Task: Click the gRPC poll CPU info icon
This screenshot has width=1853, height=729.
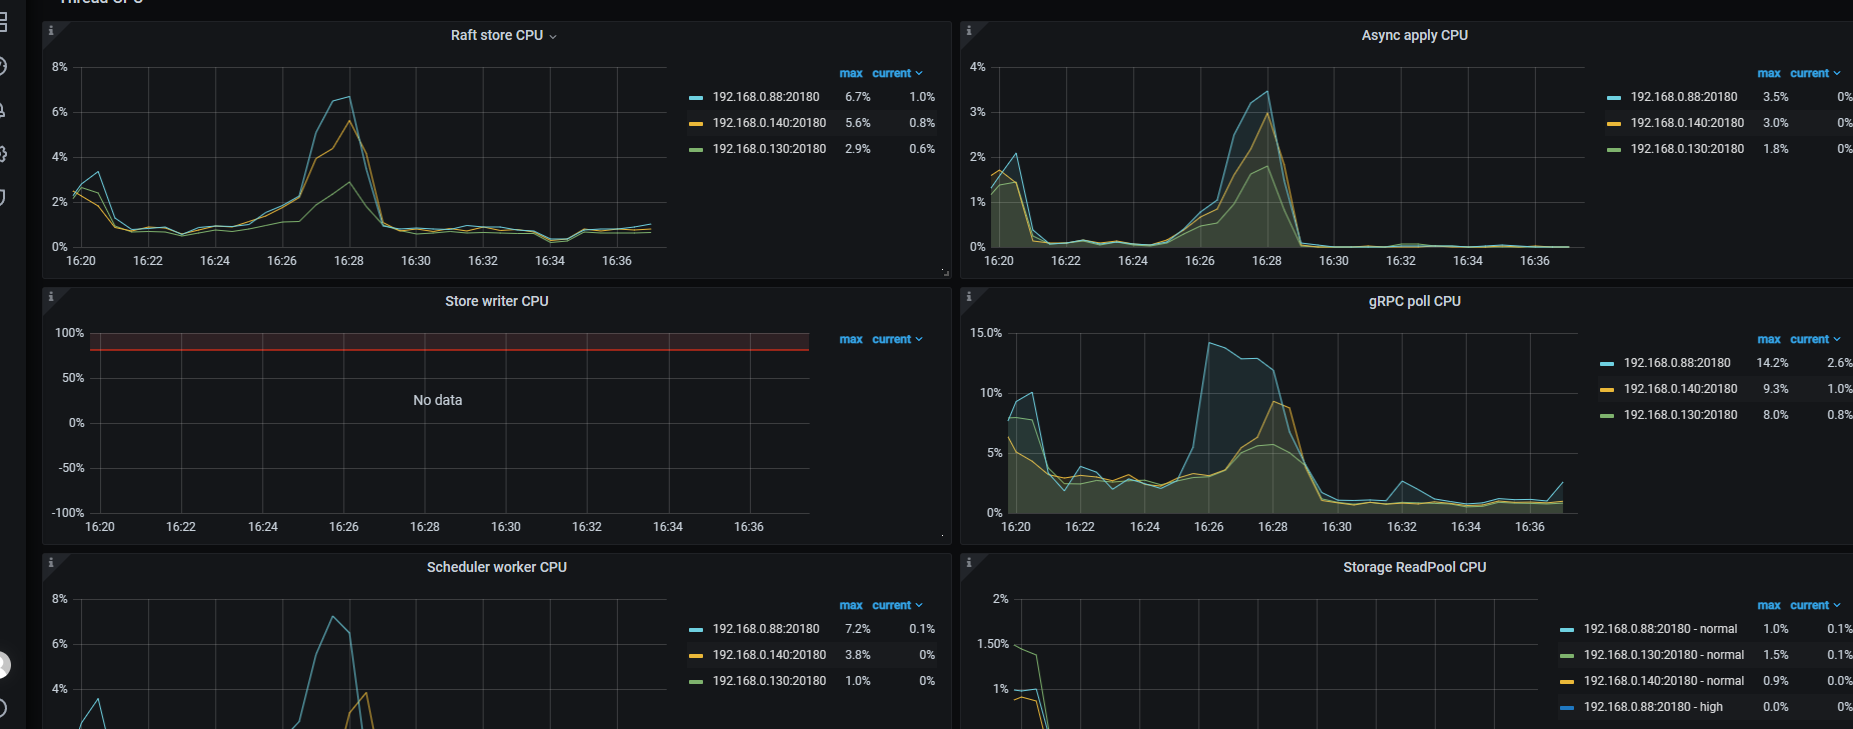Action: [x=969, y=297]
